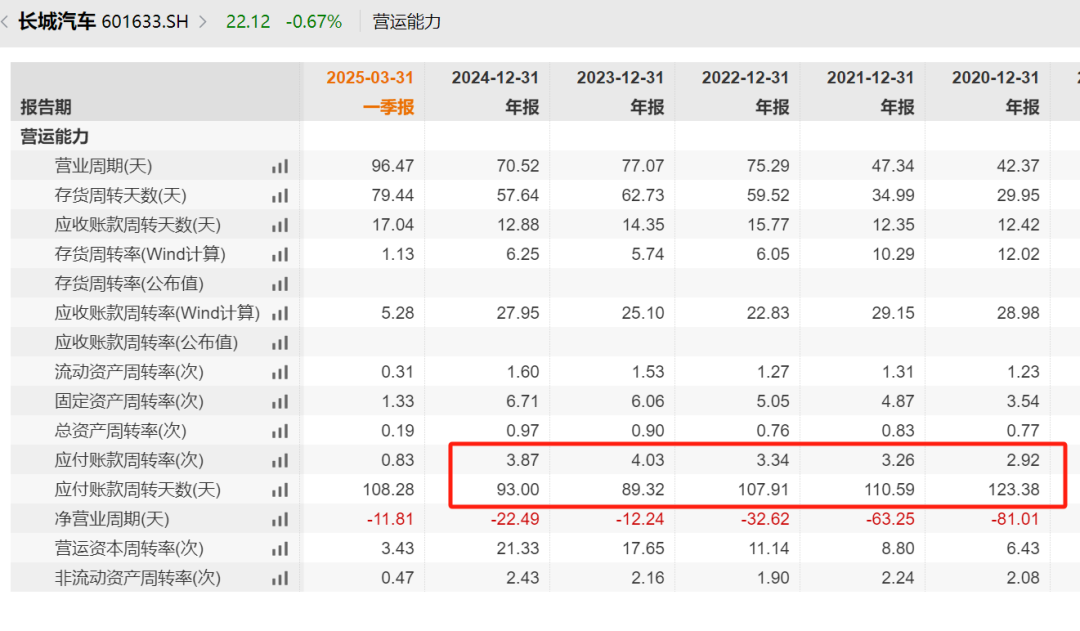Open chart icon for 总资产周转率(次) row

pyautogui.click(x=280, y=432)
